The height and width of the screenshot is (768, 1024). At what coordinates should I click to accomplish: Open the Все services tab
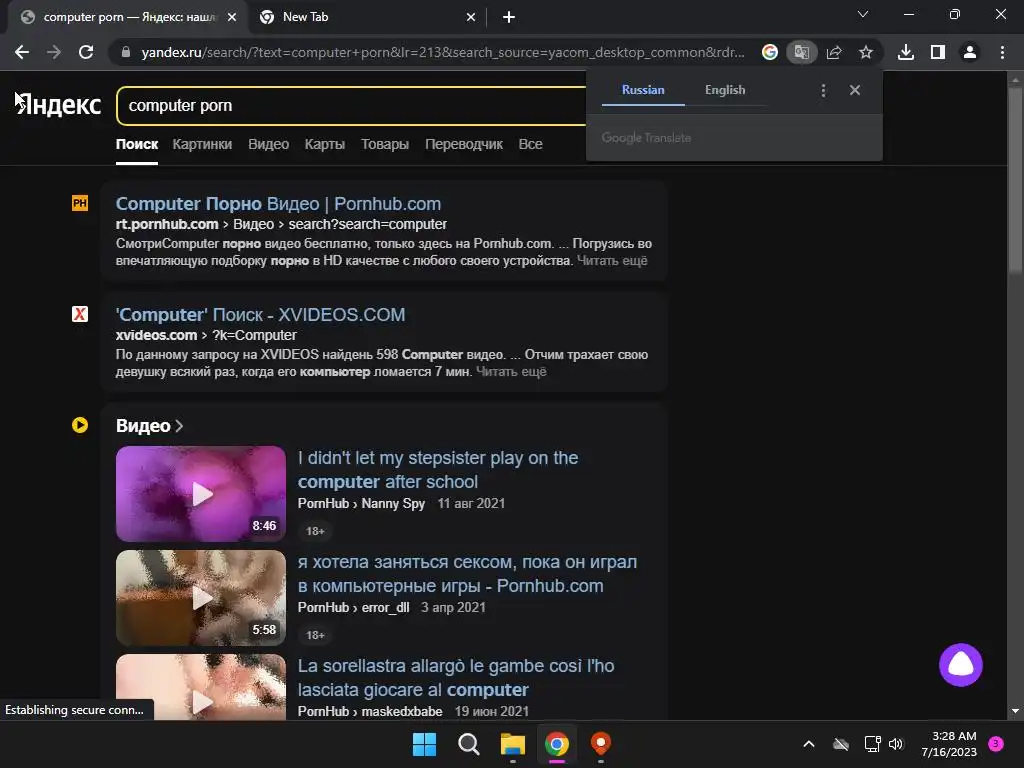[530, 144]
